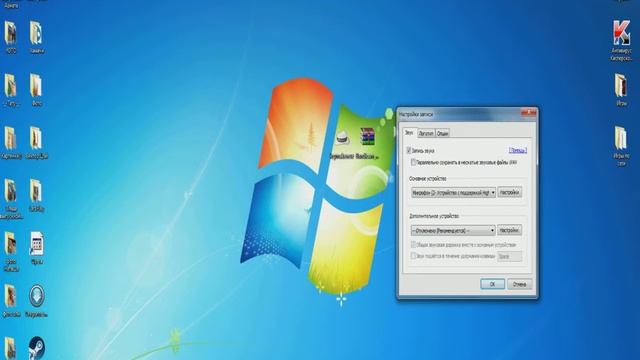
Task: Toggle the shared audio track with main device checkbox
Action: click(x=413, y=245)
